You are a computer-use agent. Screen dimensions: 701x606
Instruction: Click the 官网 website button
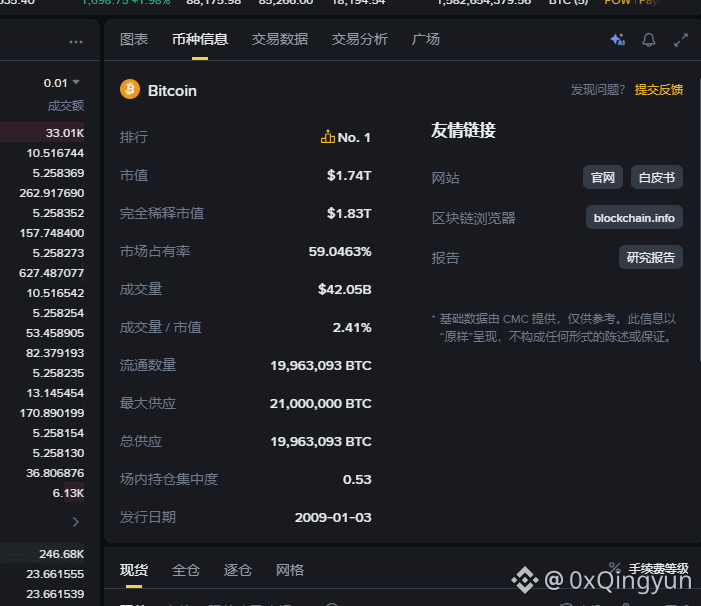click(x=603, y=177)
